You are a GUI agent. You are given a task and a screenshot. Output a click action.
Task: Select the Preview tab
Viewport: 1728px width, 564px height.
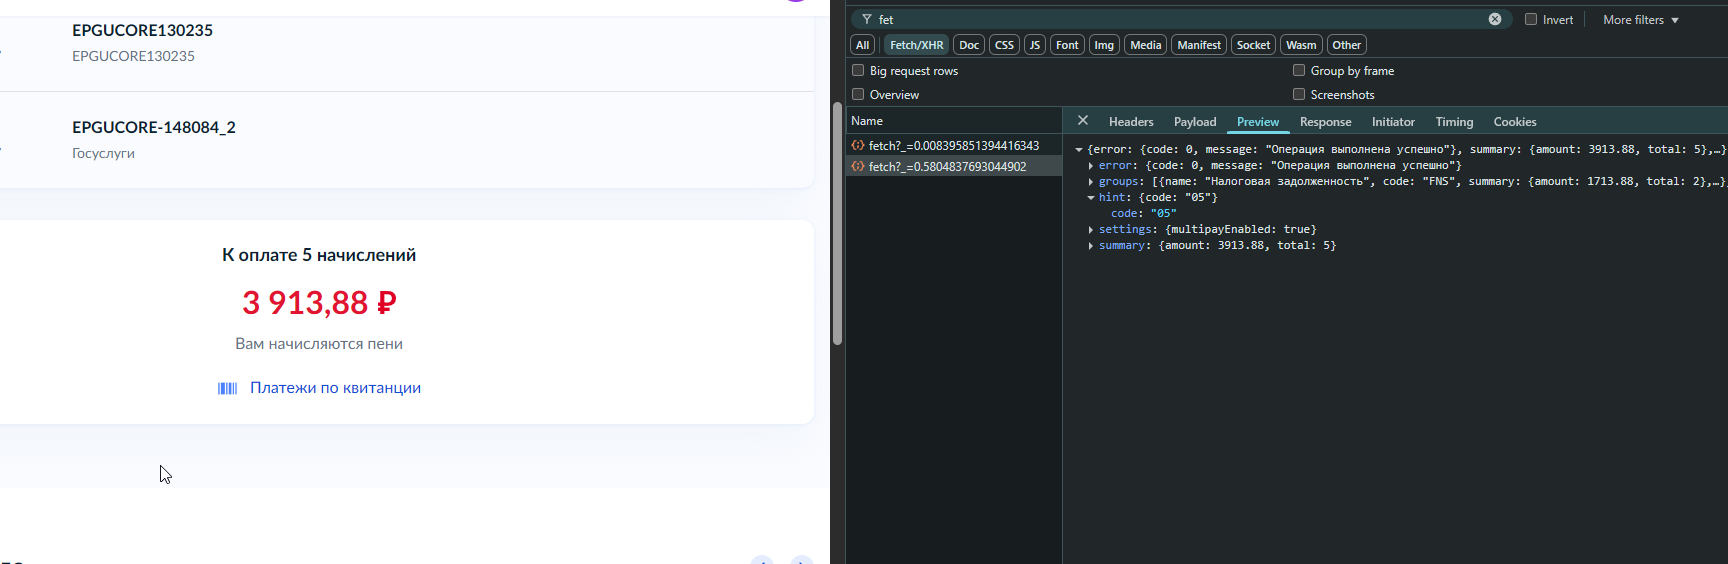(1258, 122)
